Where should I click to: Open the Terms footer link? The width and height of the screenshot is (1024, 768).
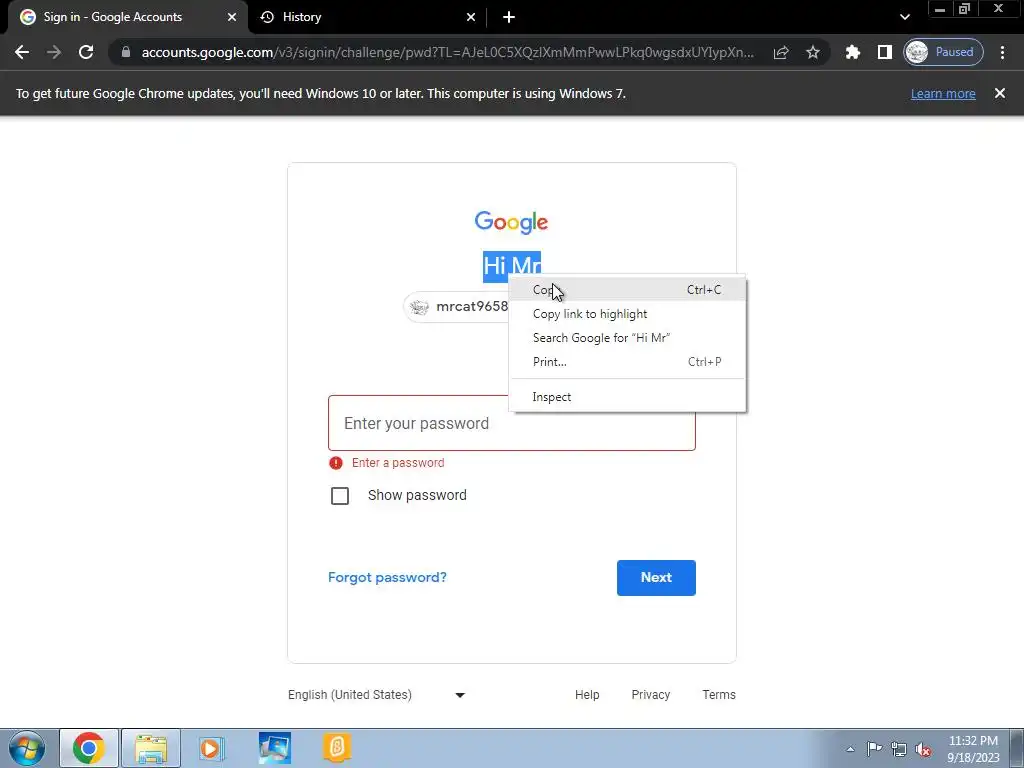[719, 695]
